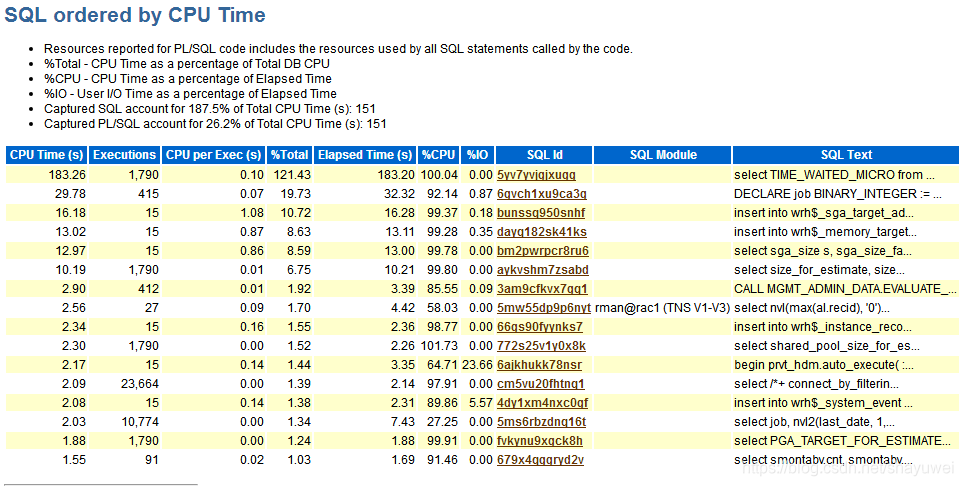
Task: Click the 1.08 CPU per Exec value
Action: click(252, 213)
